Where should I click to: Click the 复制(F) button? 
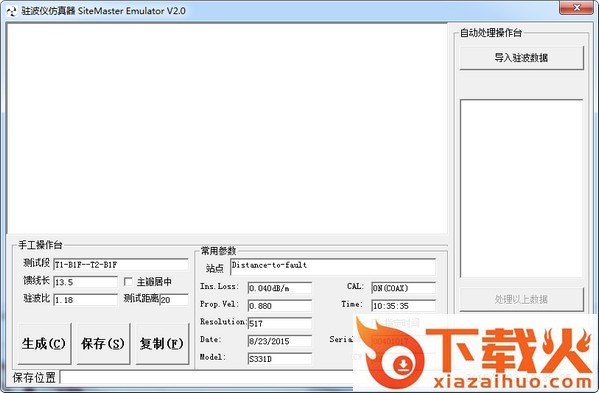162,343
